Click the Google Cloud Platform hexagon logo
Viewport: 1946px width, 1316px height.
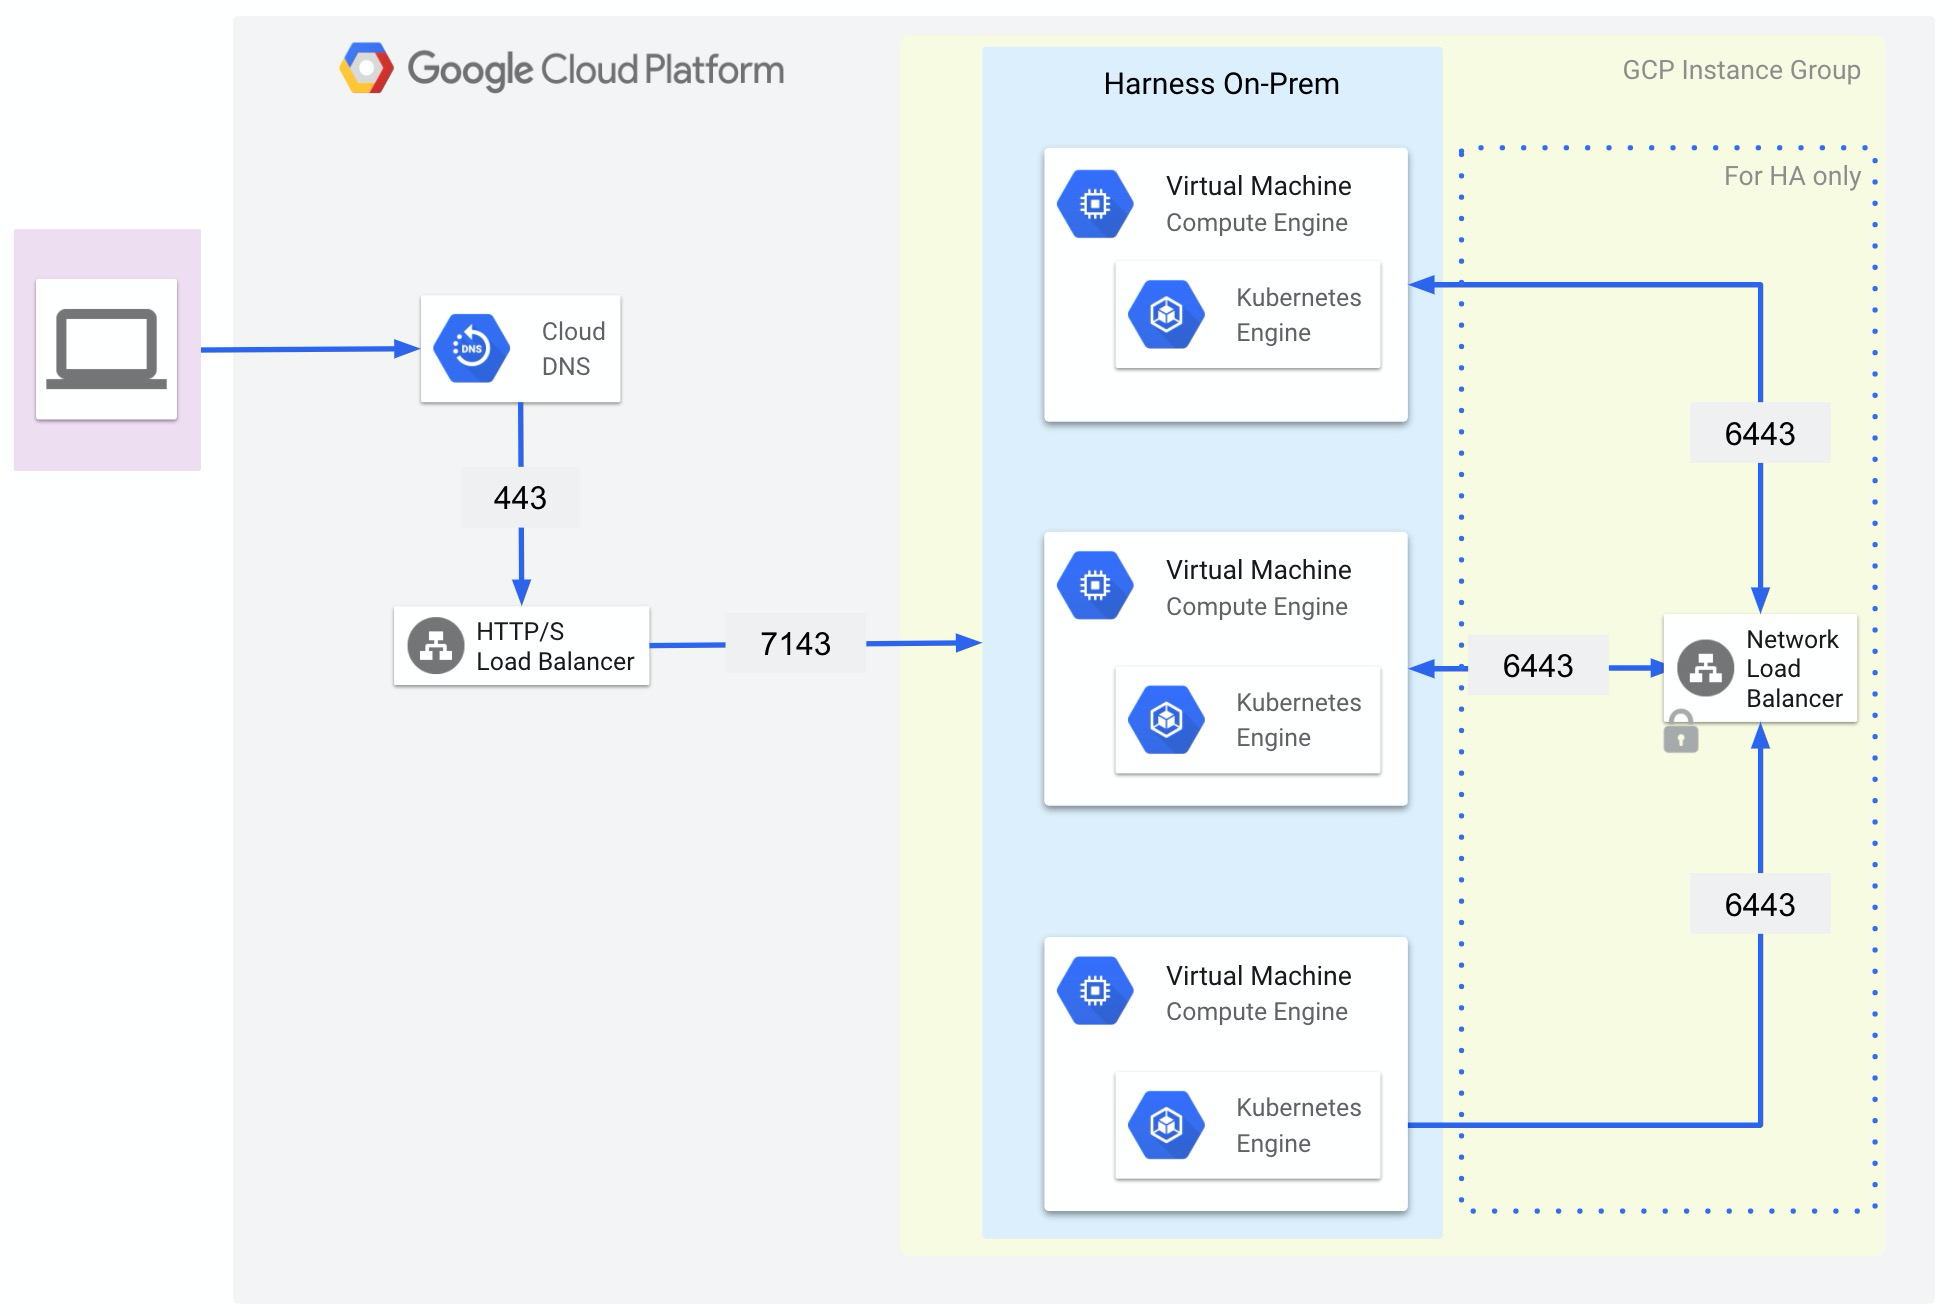pos(366,68)
